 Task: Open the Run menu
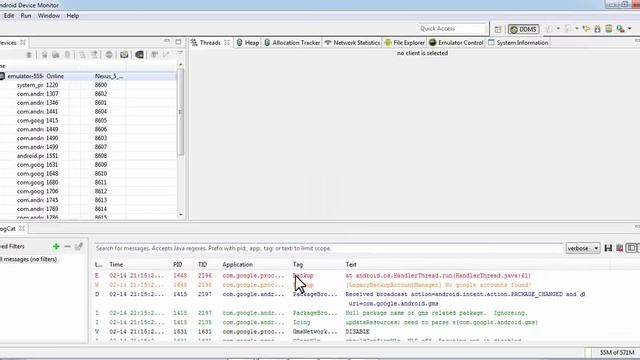point(26,16)
